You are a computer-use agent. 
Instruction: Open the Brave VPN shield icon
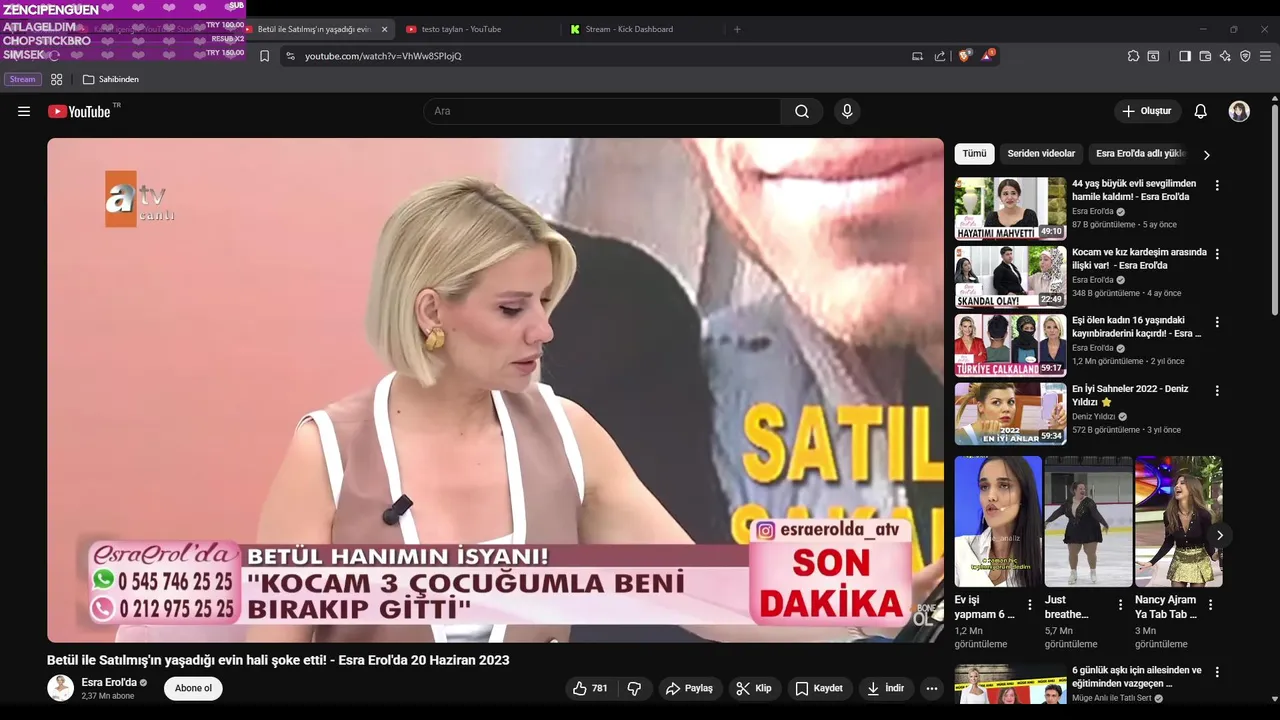point(1245,56)
